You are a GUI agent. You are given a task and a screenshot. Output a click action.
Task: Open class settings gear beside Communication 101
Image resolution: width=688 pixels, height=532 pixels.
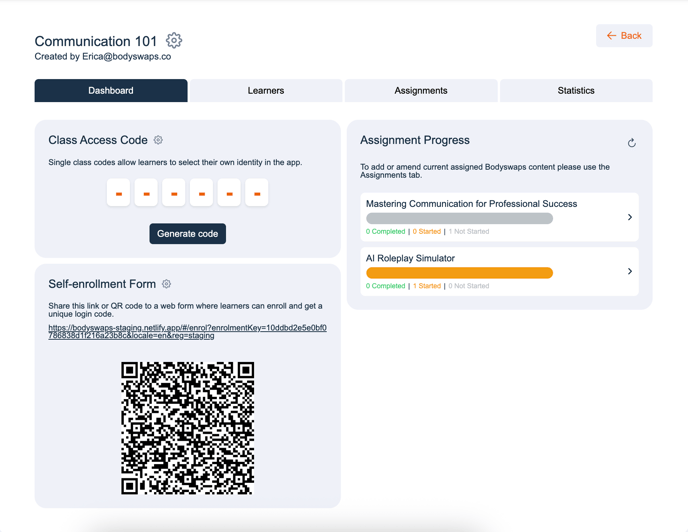[x=174, y=41]
